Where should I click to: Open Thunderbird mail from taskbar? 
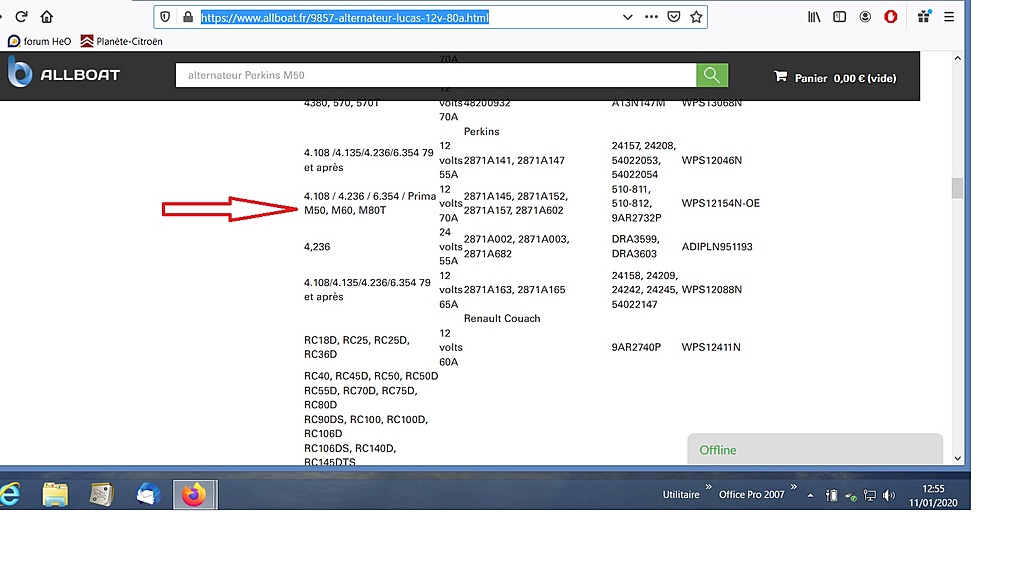pos(148,494)
